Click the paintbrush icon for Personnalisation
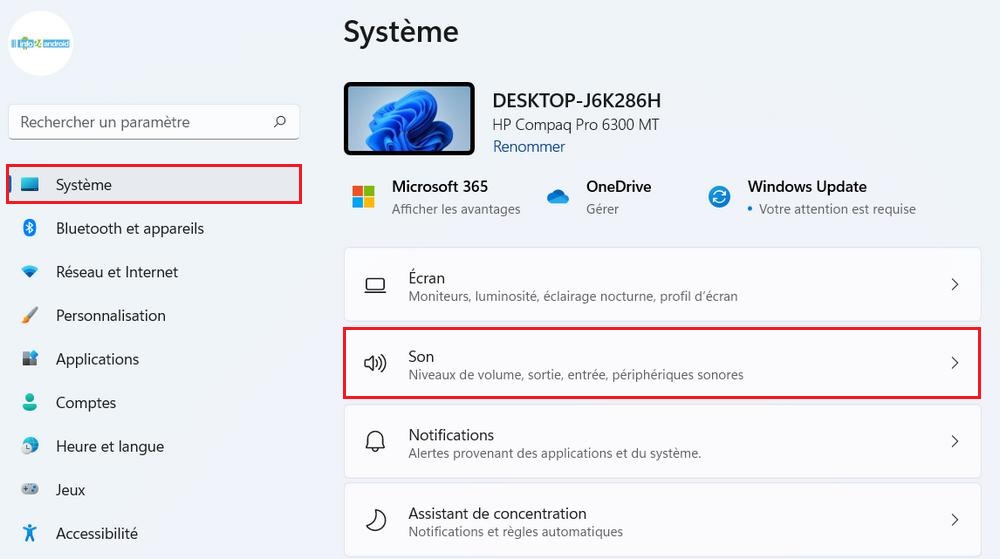The image size is (1000, 559). click(x=29, y=315)
